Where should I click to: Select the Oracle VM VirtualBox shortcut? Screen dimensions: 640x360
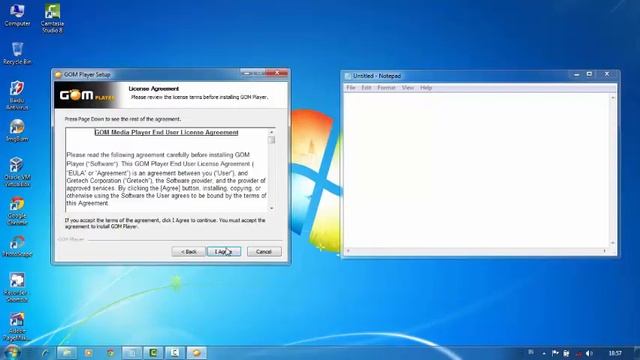[17, 171]
